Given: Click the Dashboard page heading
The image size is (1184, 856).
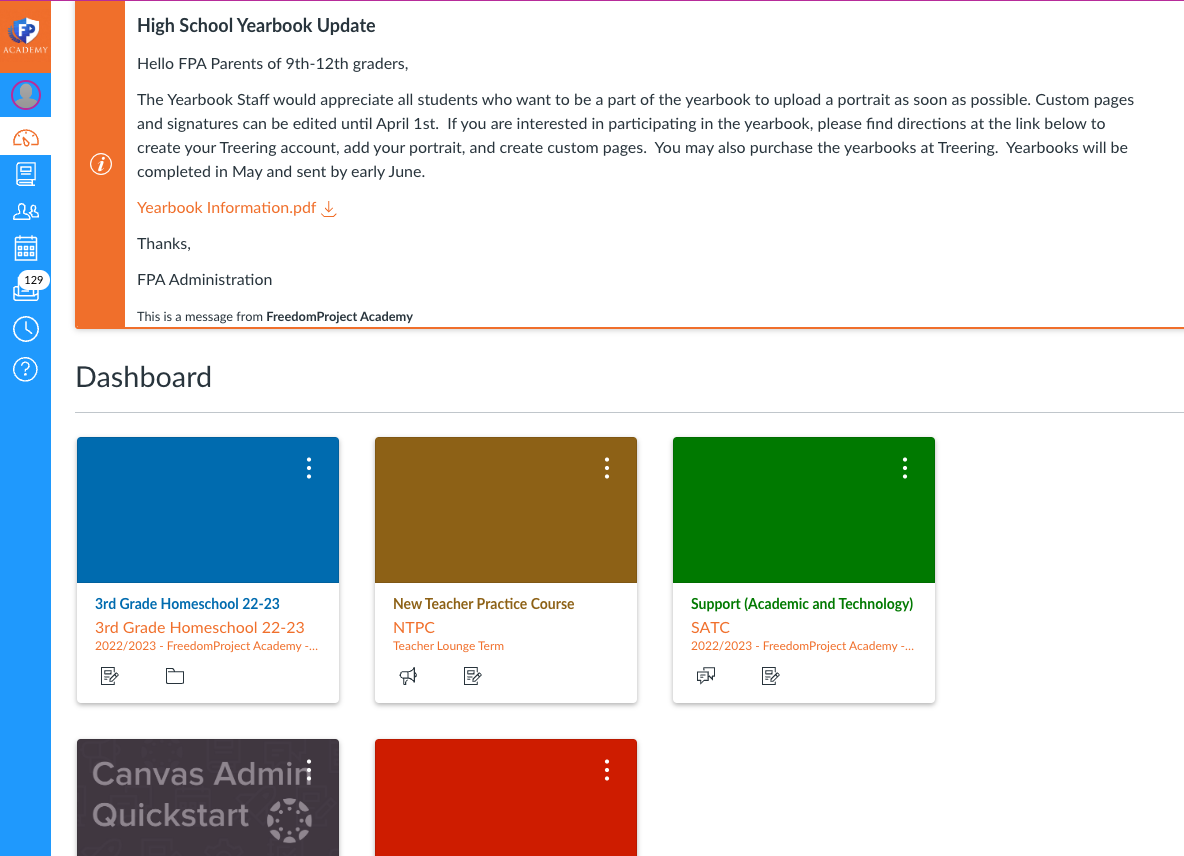Looking at the screenshot, I should pos(143,377).
